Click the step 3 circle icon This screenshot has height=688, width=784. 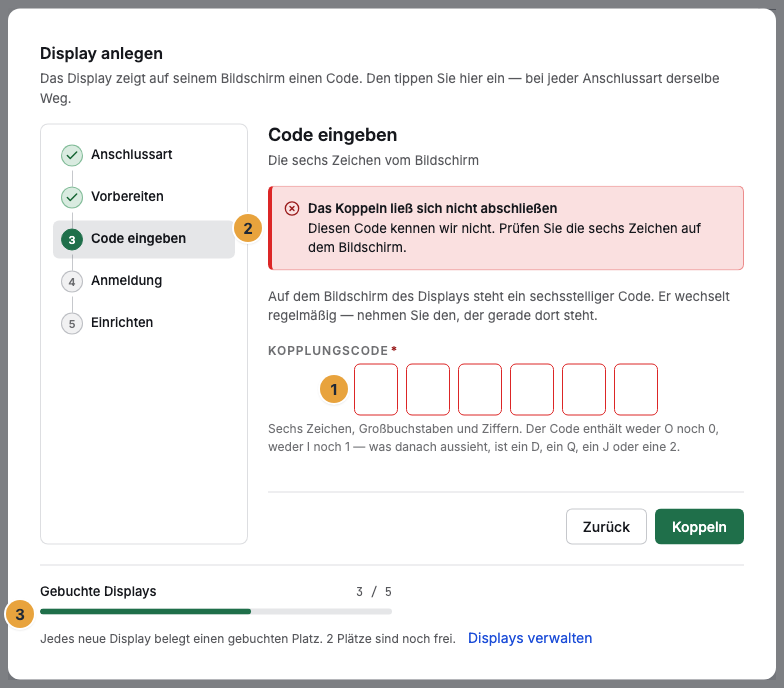point(72,240)
